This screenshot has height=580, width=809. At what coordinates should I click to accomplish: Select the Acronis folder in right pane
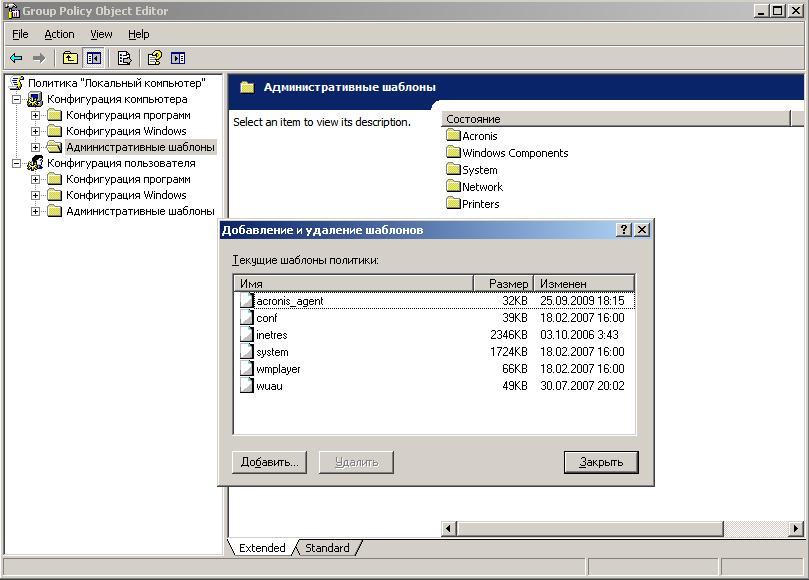coord(479,136)
